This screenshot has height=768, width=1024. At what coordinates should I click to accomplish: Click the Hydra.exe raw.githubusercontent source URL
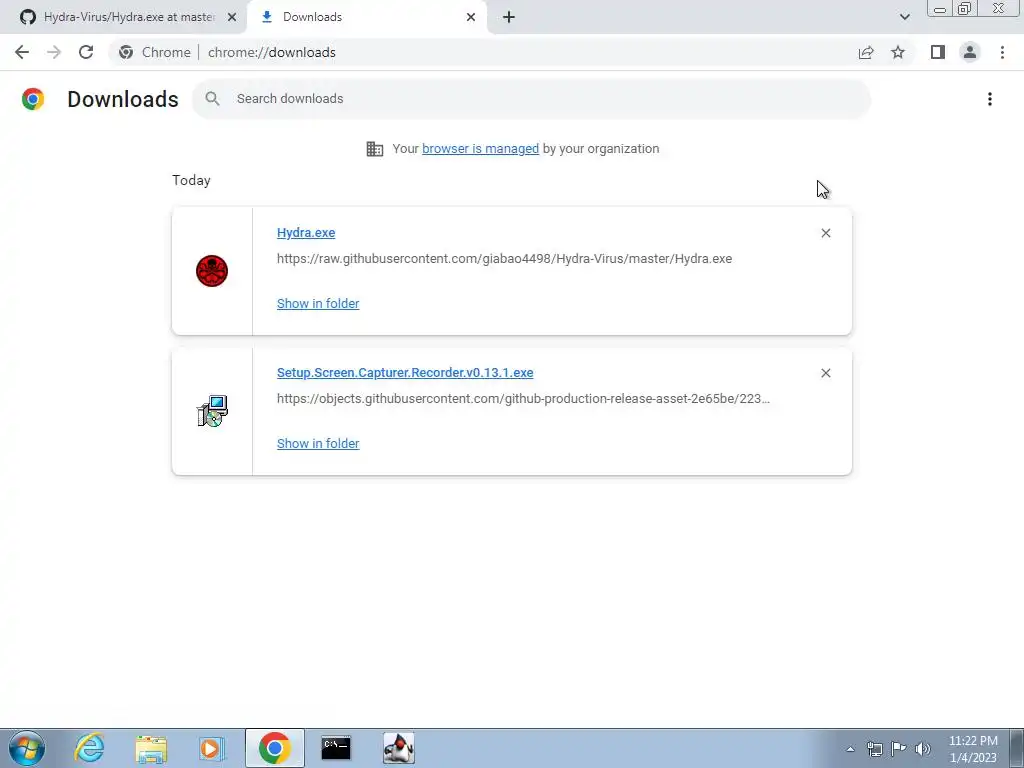pos(504,259)
